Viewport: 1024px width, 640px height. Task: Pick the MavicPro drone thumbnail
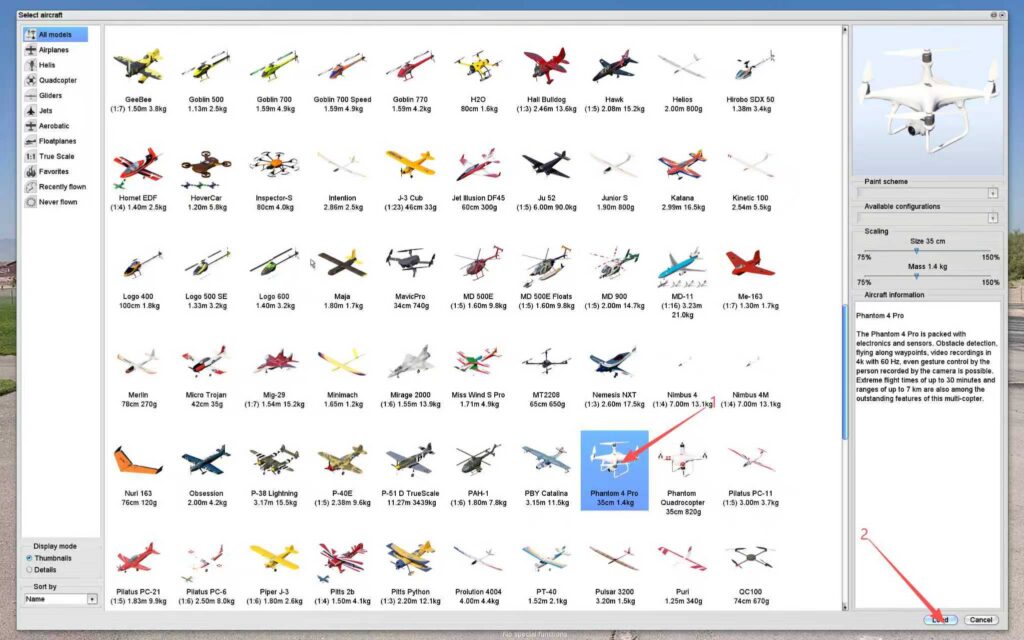tap(410, 264)
